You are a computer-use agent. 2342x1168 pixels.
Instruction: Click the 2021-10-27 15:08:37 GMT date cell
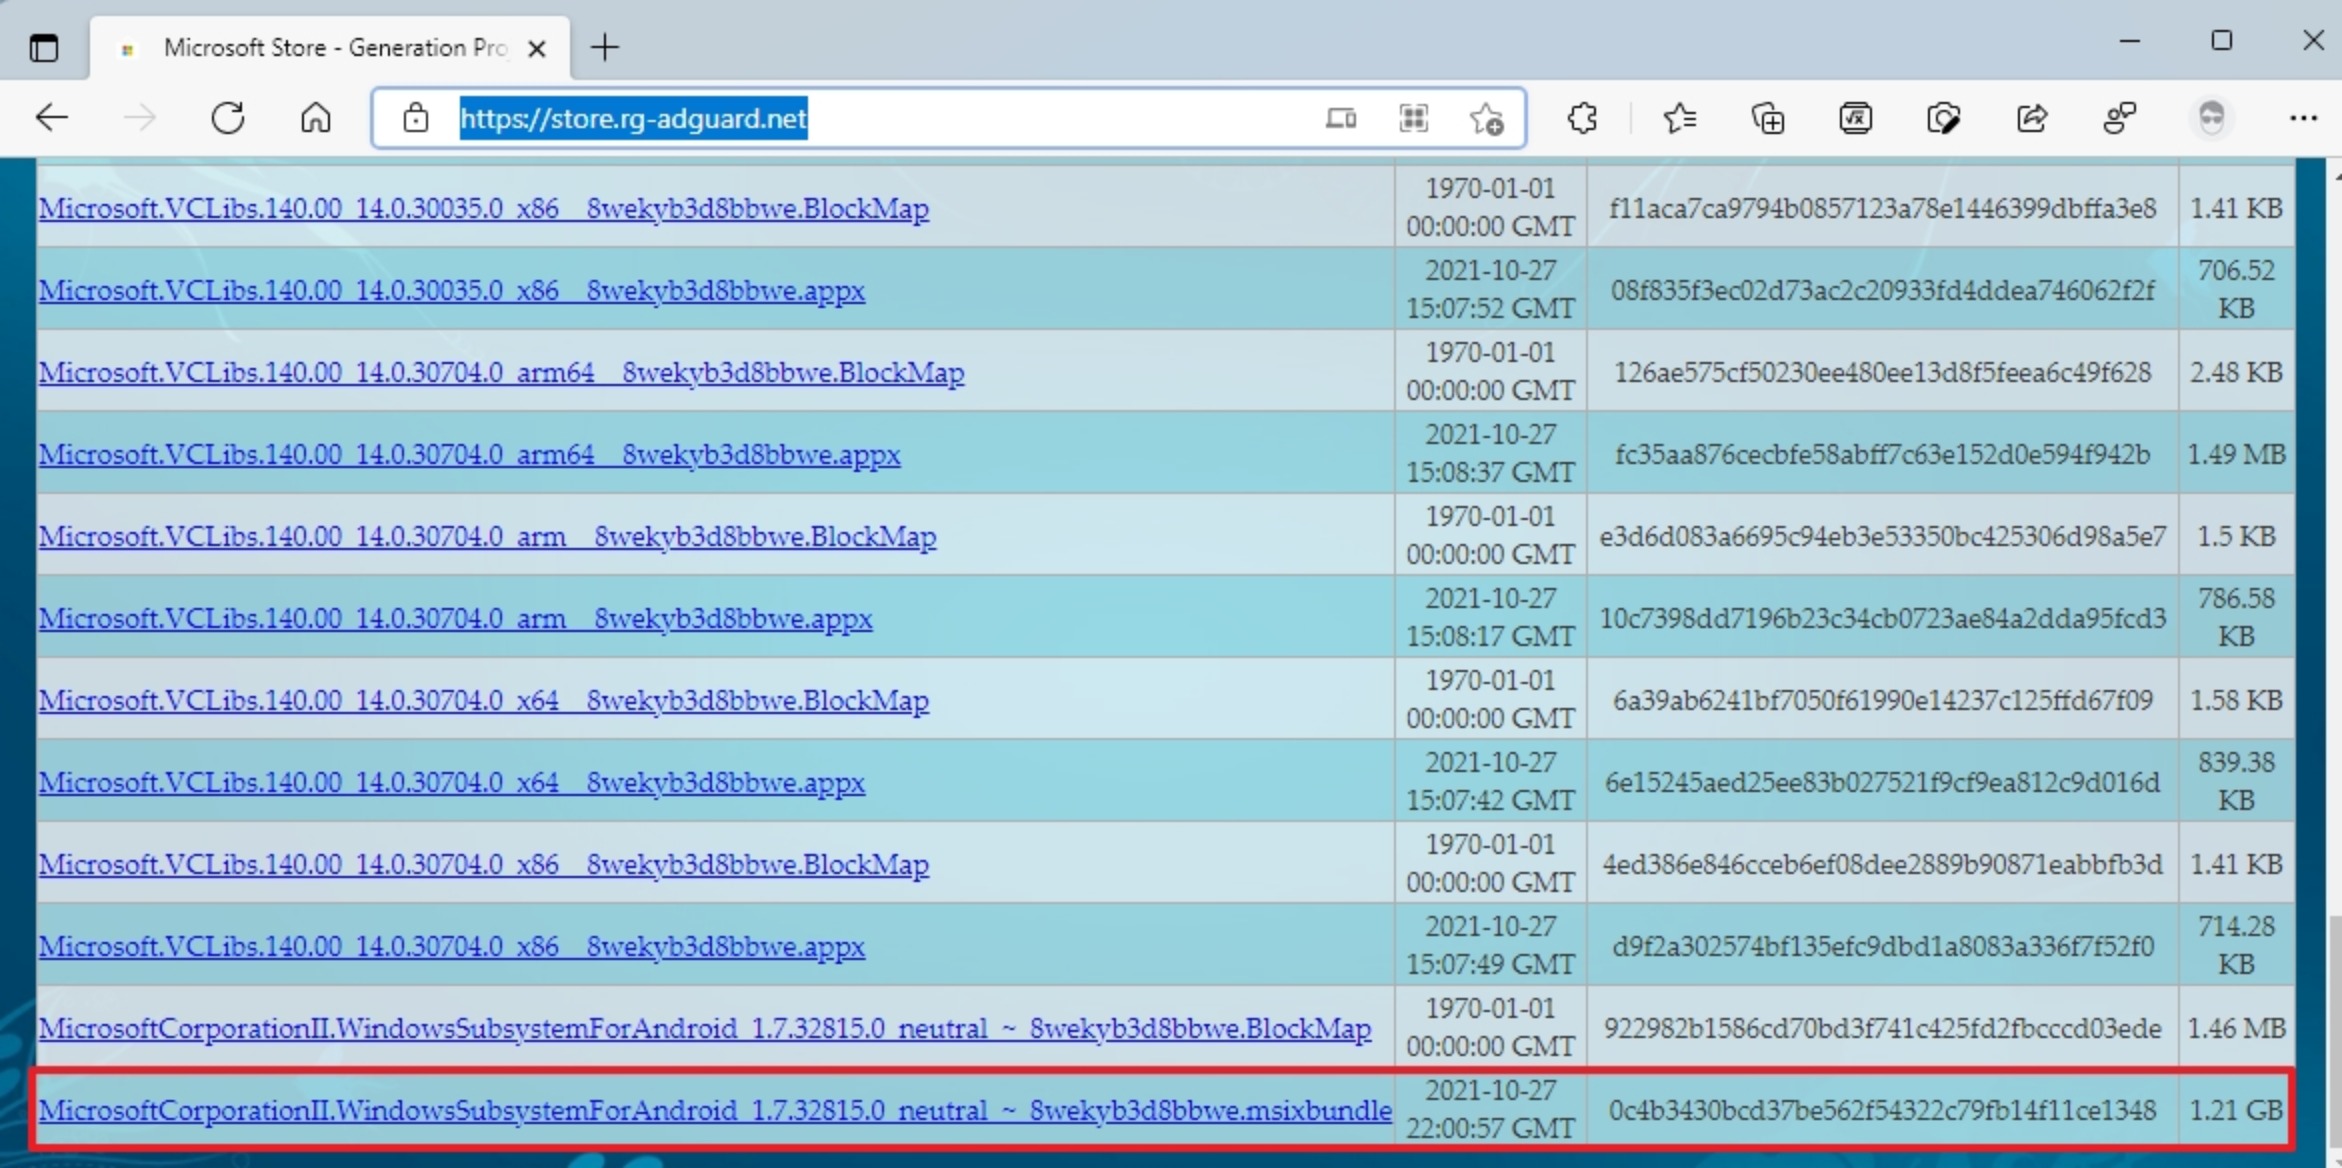tap(1490, 453)
